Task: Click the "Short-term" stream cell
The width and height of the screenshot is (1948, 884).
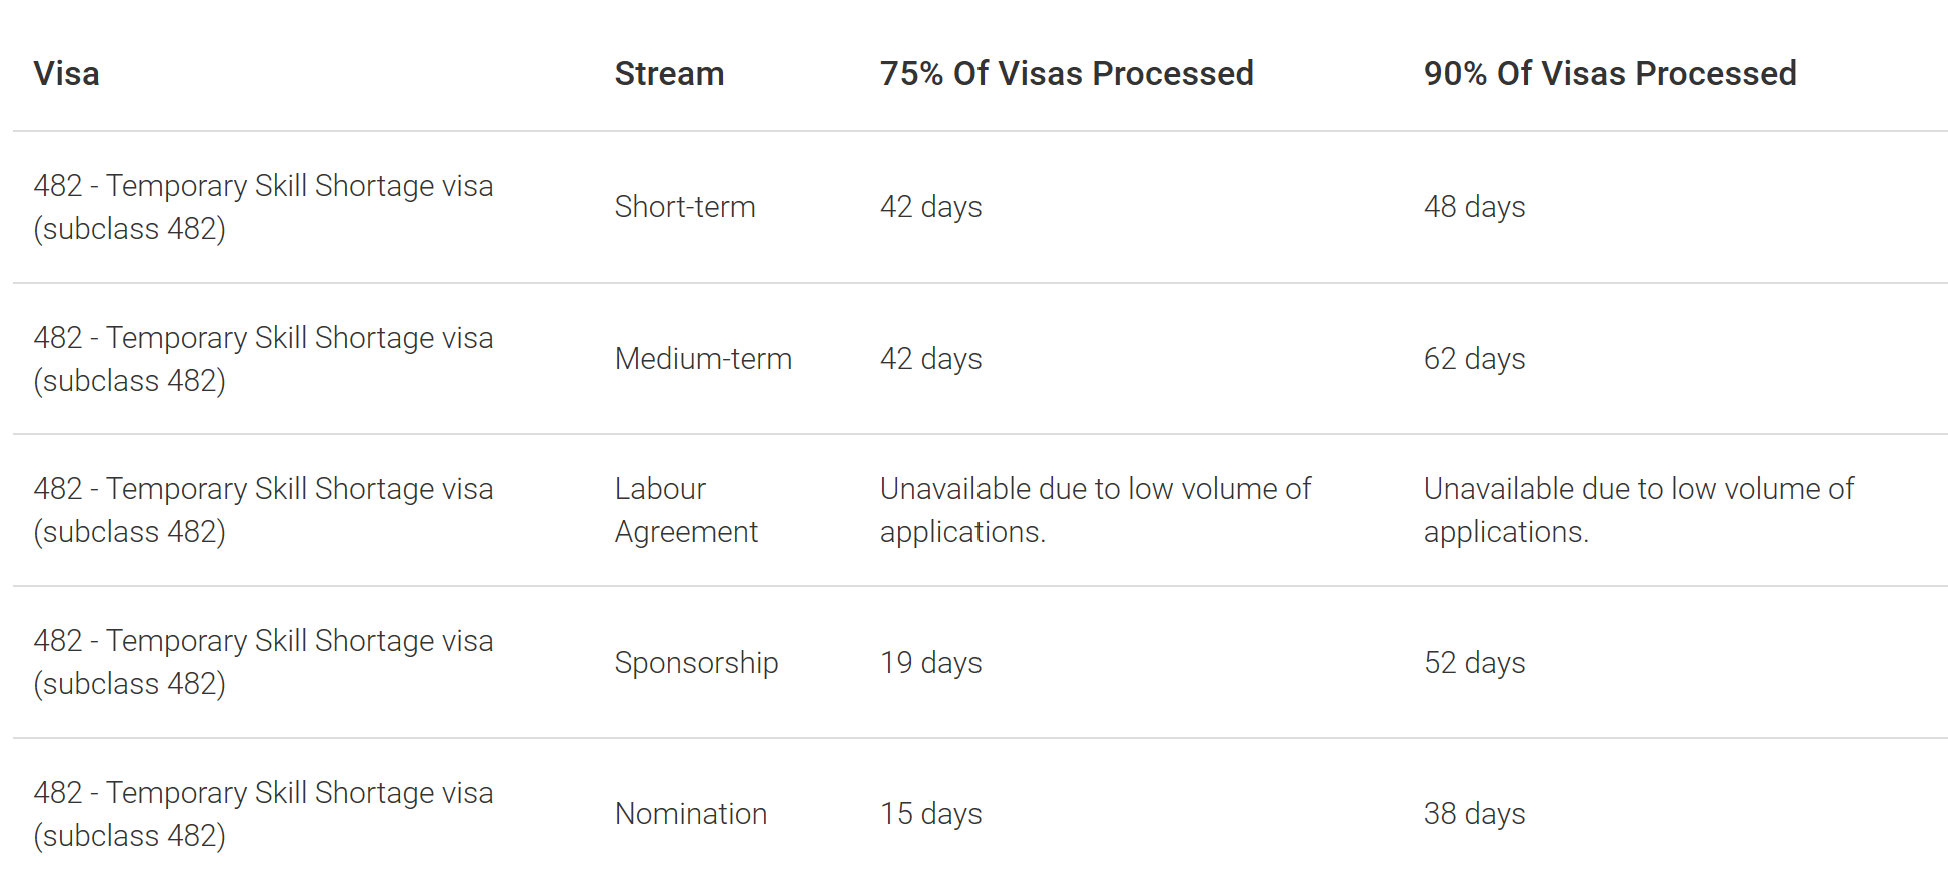Action: click(685, 207)
